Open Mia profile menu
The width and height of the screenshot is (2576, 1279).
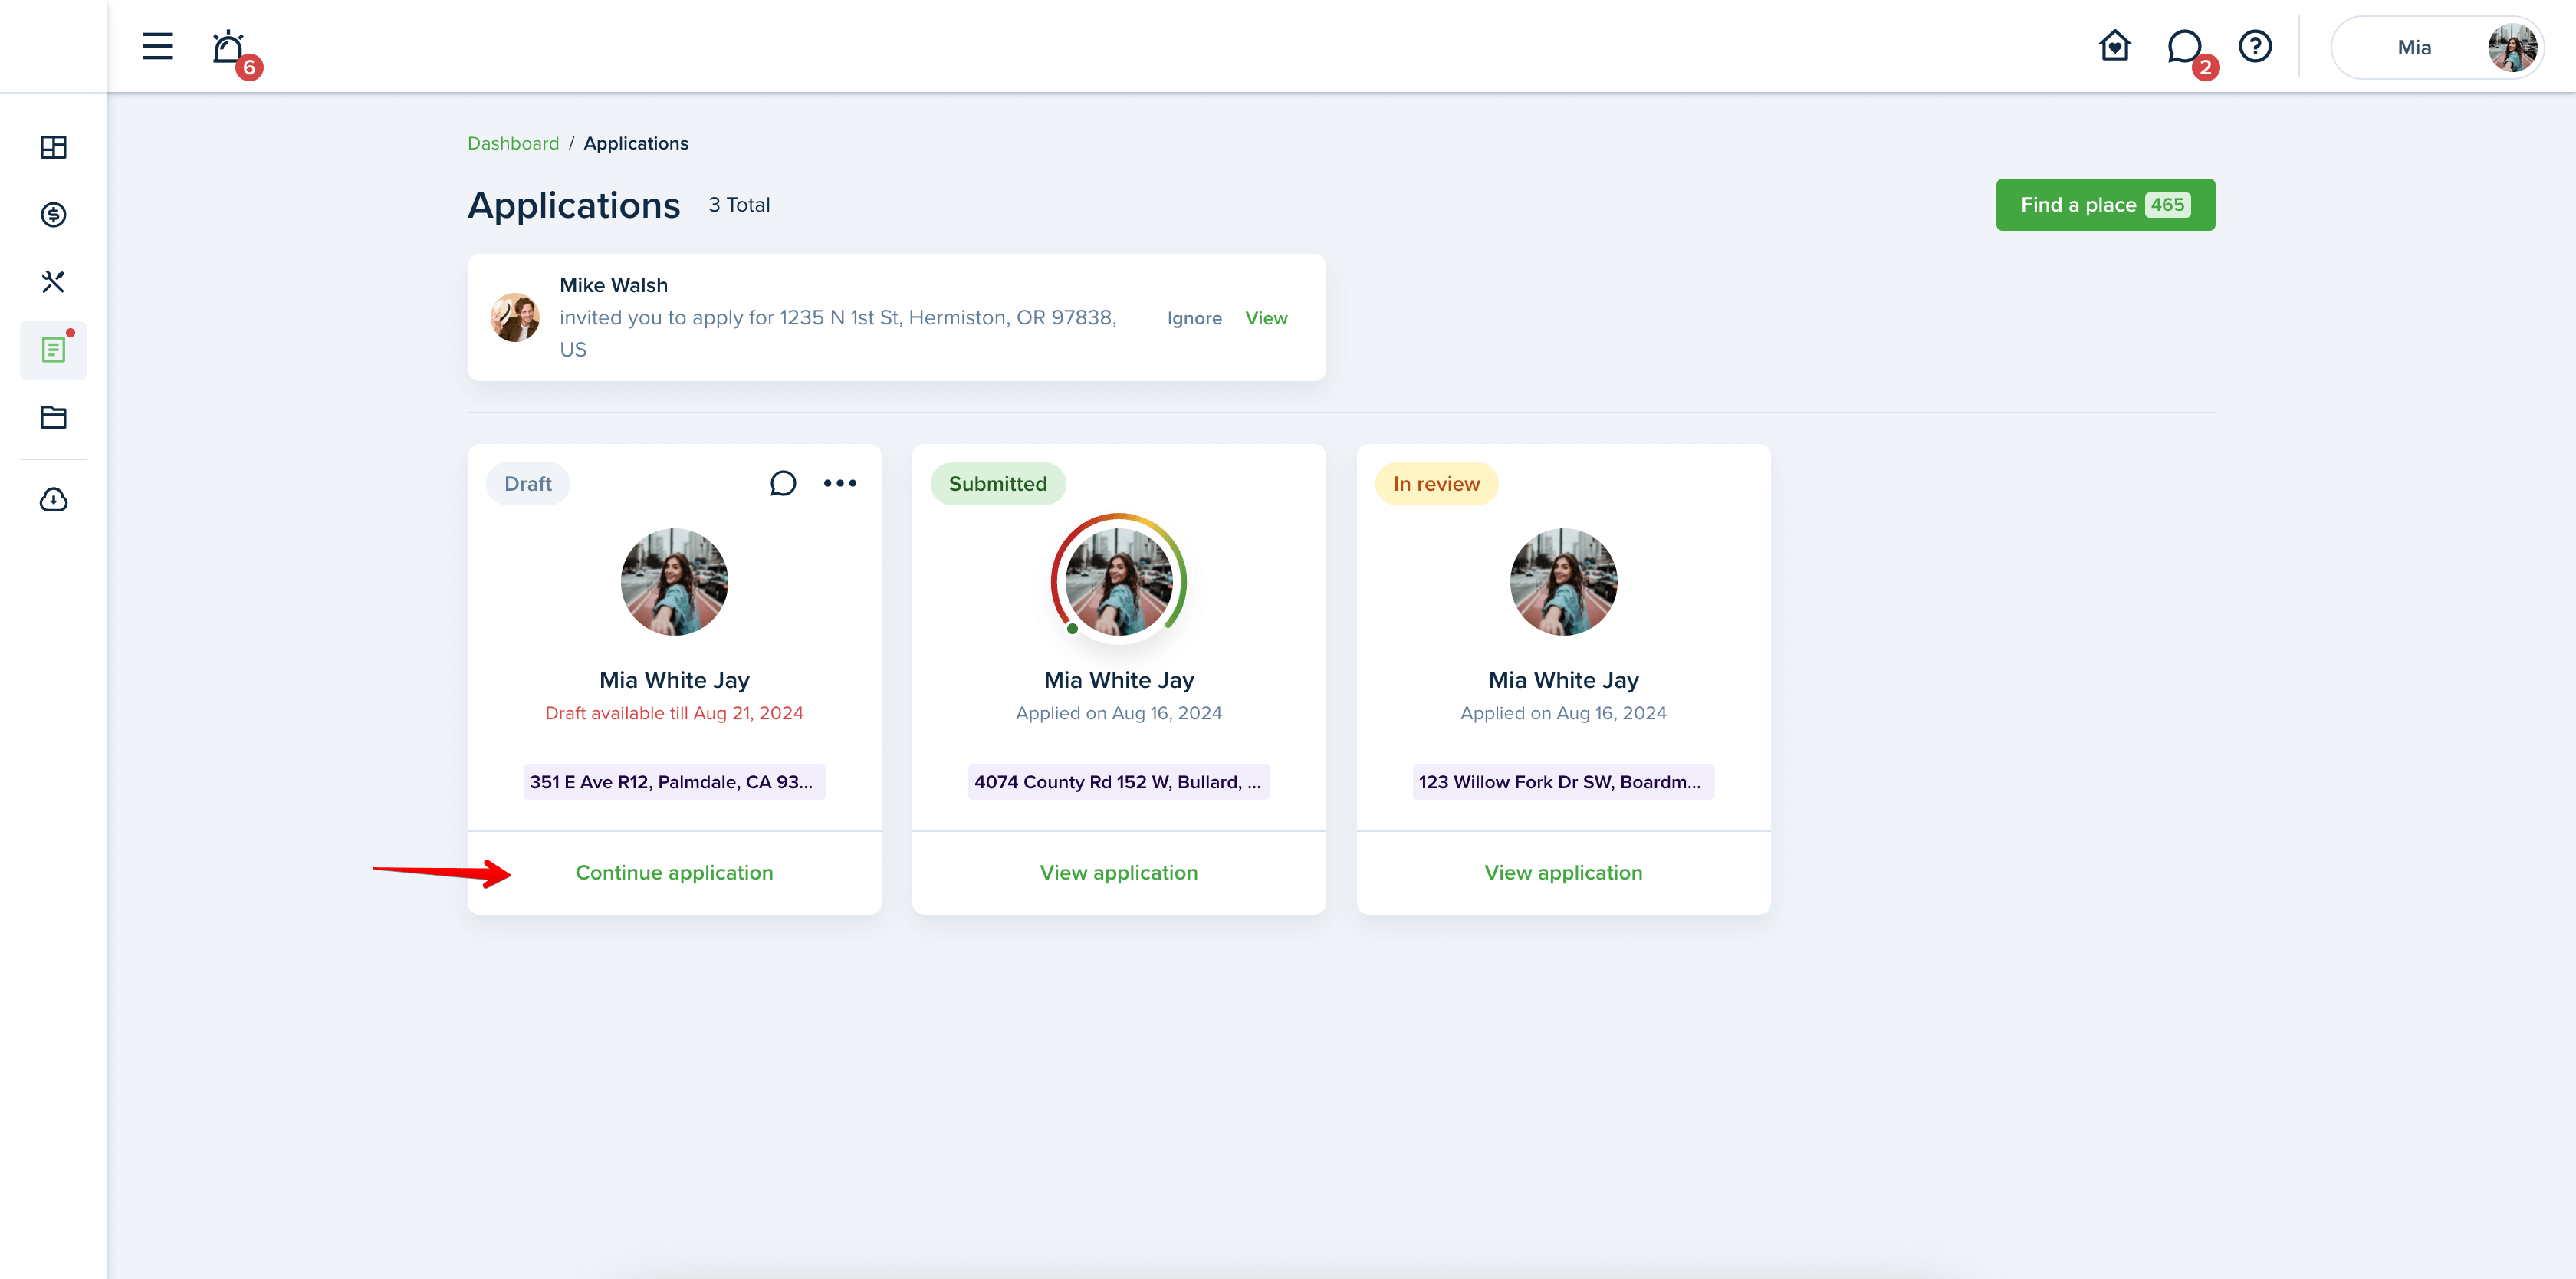coord(2438,47)
